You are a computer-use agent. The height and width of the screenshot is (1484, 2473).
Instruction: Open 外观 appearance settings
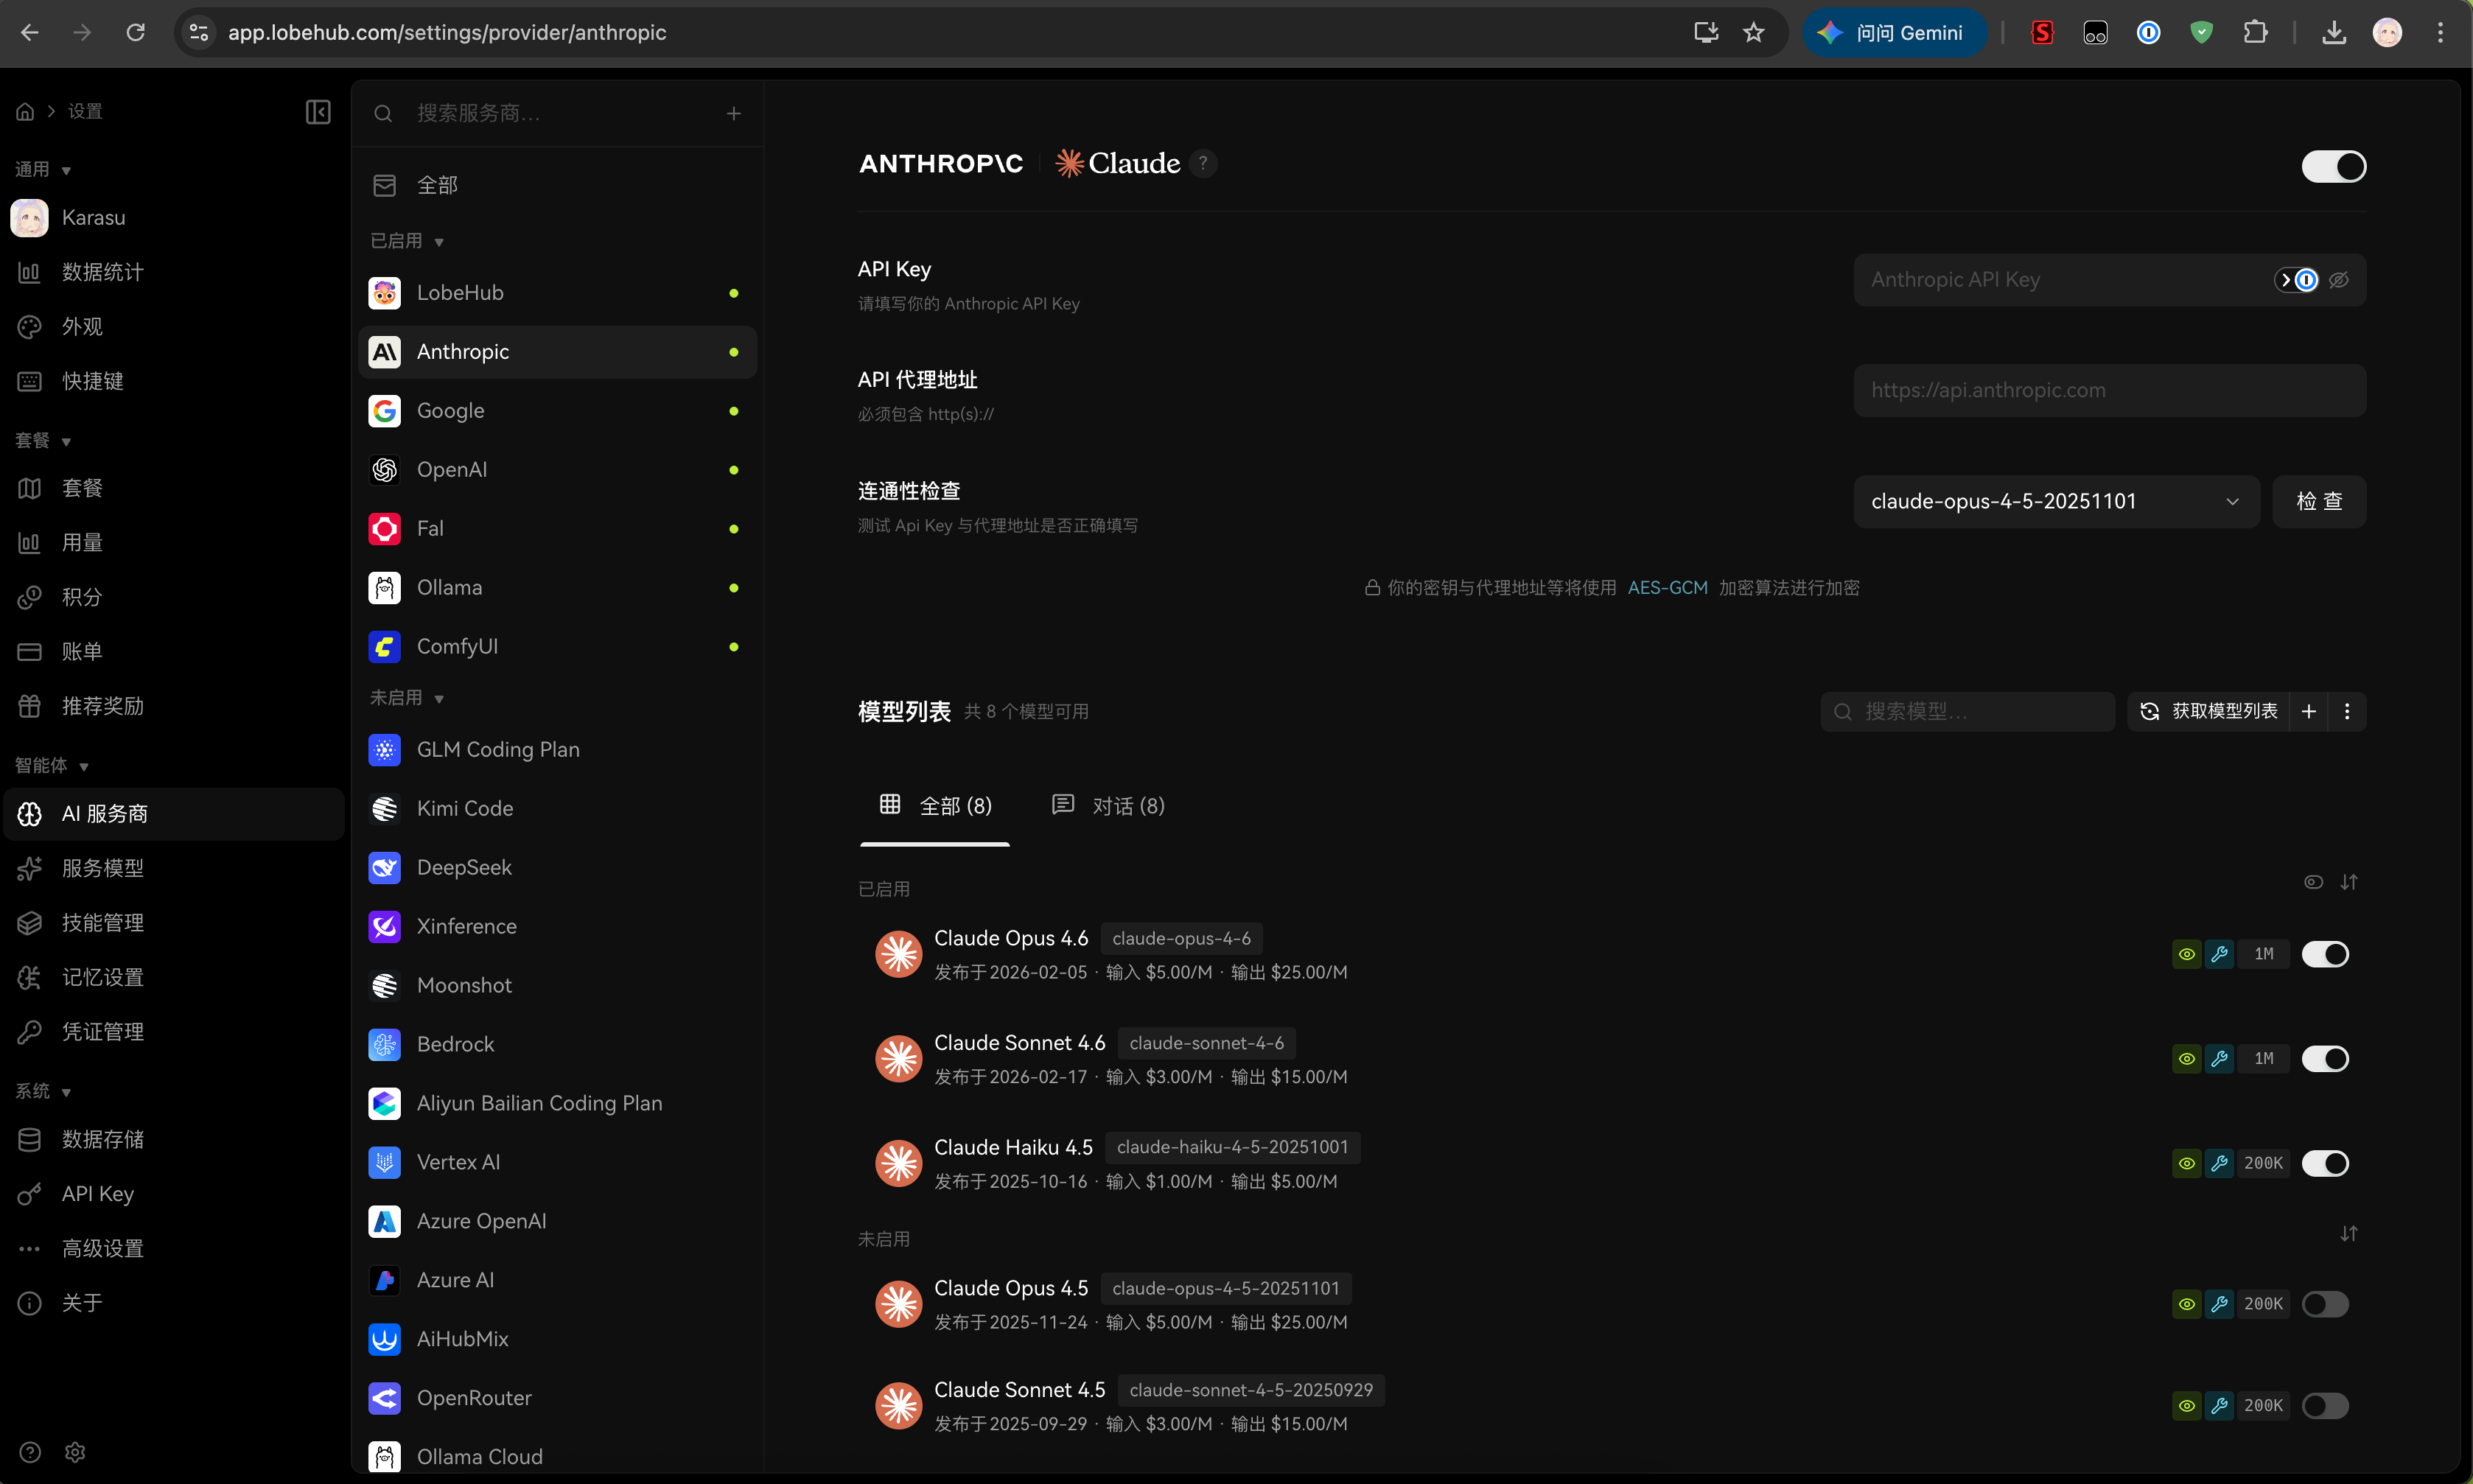(x=174, y=327)
